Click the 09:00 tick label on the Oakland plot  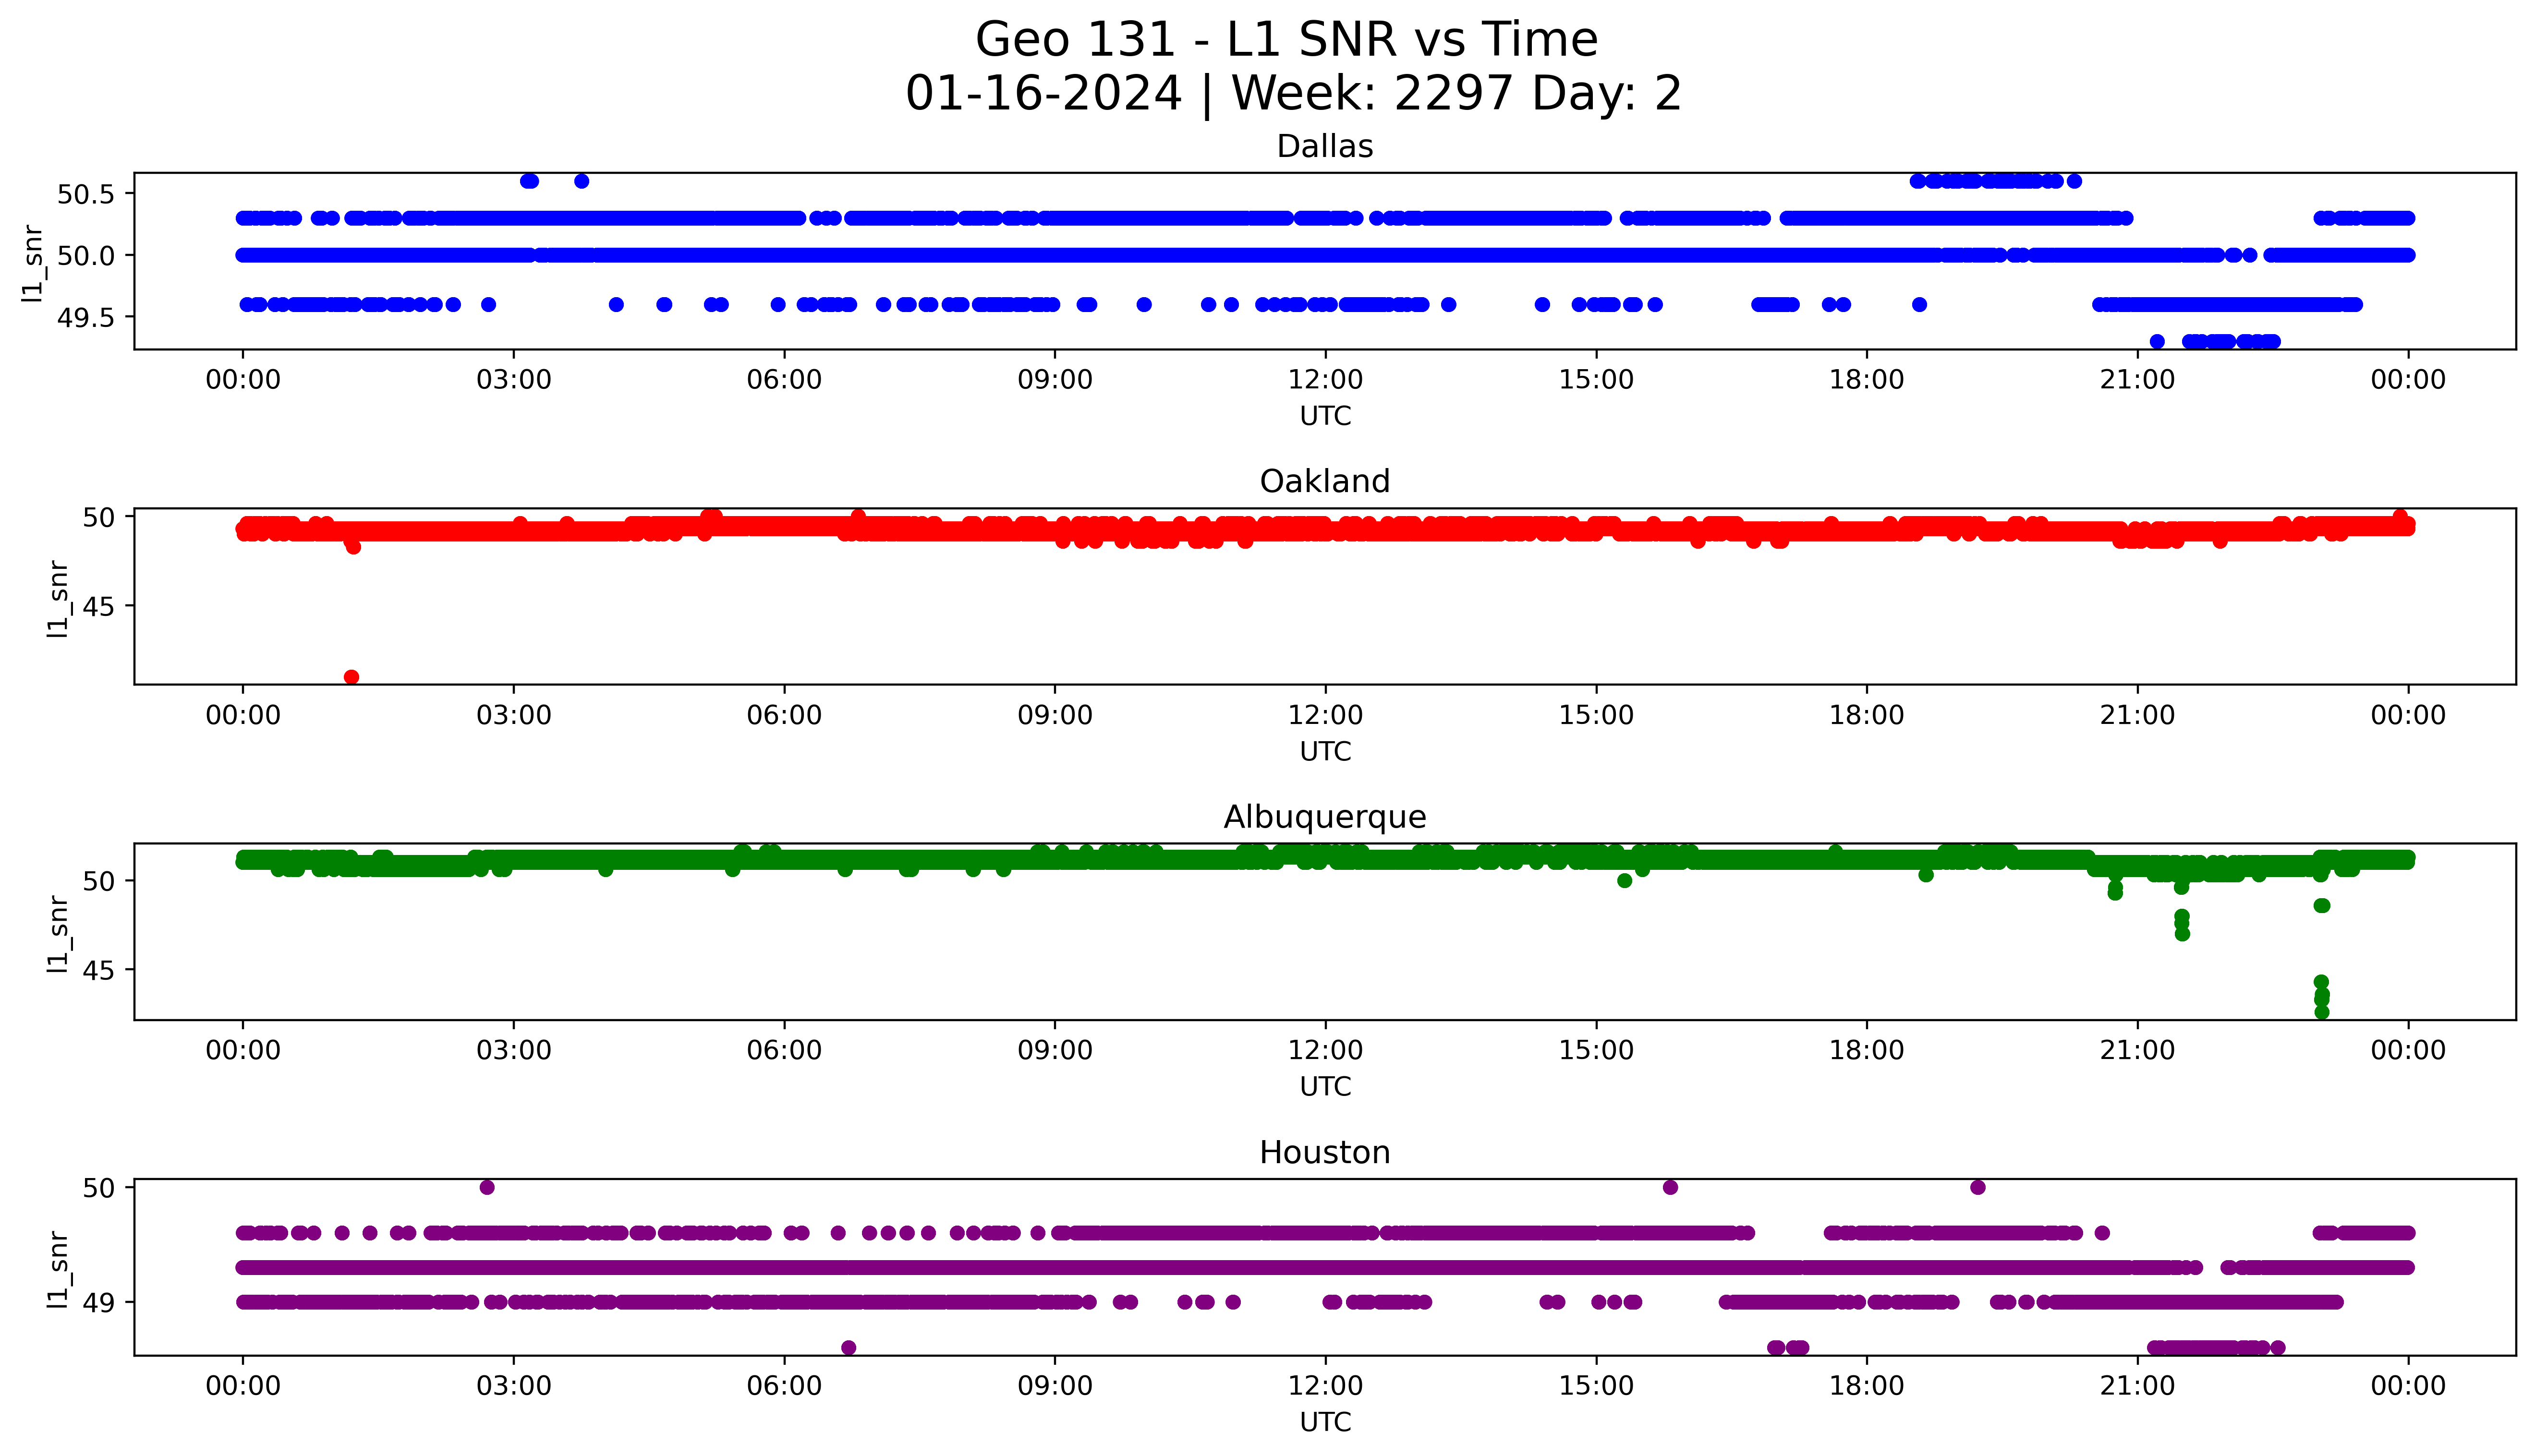point(1055,715)
